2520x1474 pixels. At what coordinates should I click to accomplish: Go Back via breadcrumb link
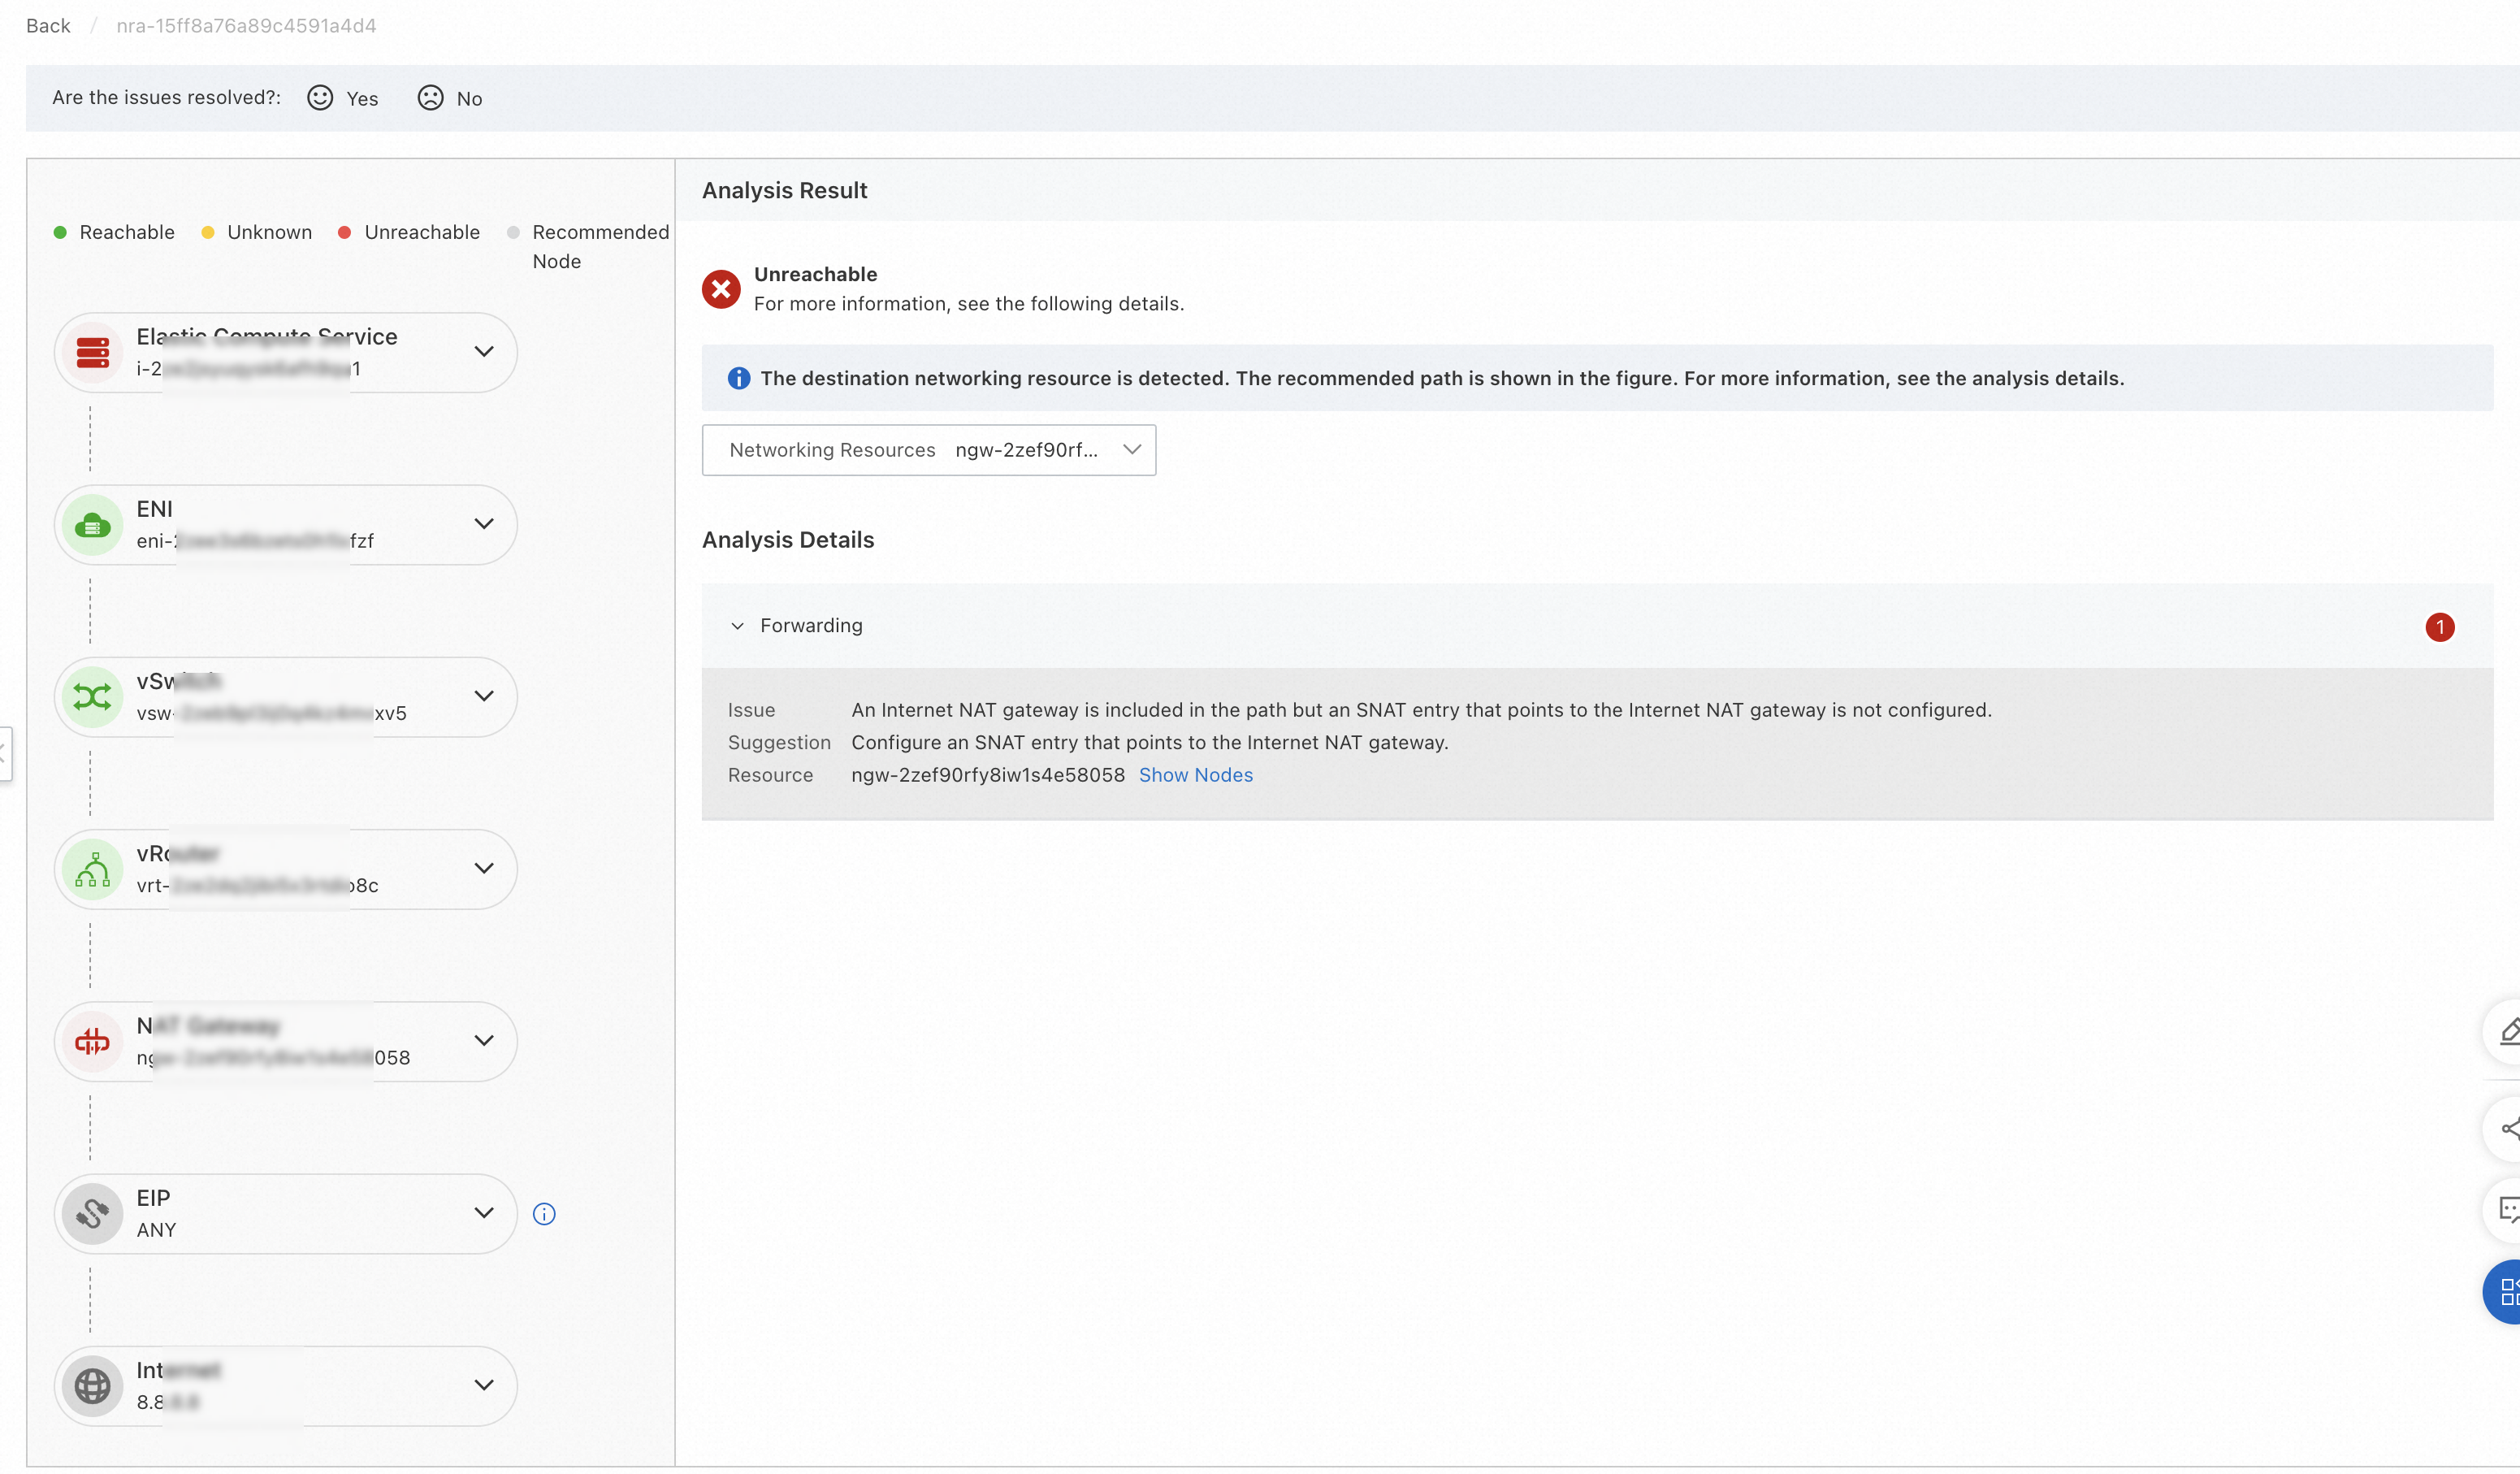pyautogui.click(x=47, y=26)
